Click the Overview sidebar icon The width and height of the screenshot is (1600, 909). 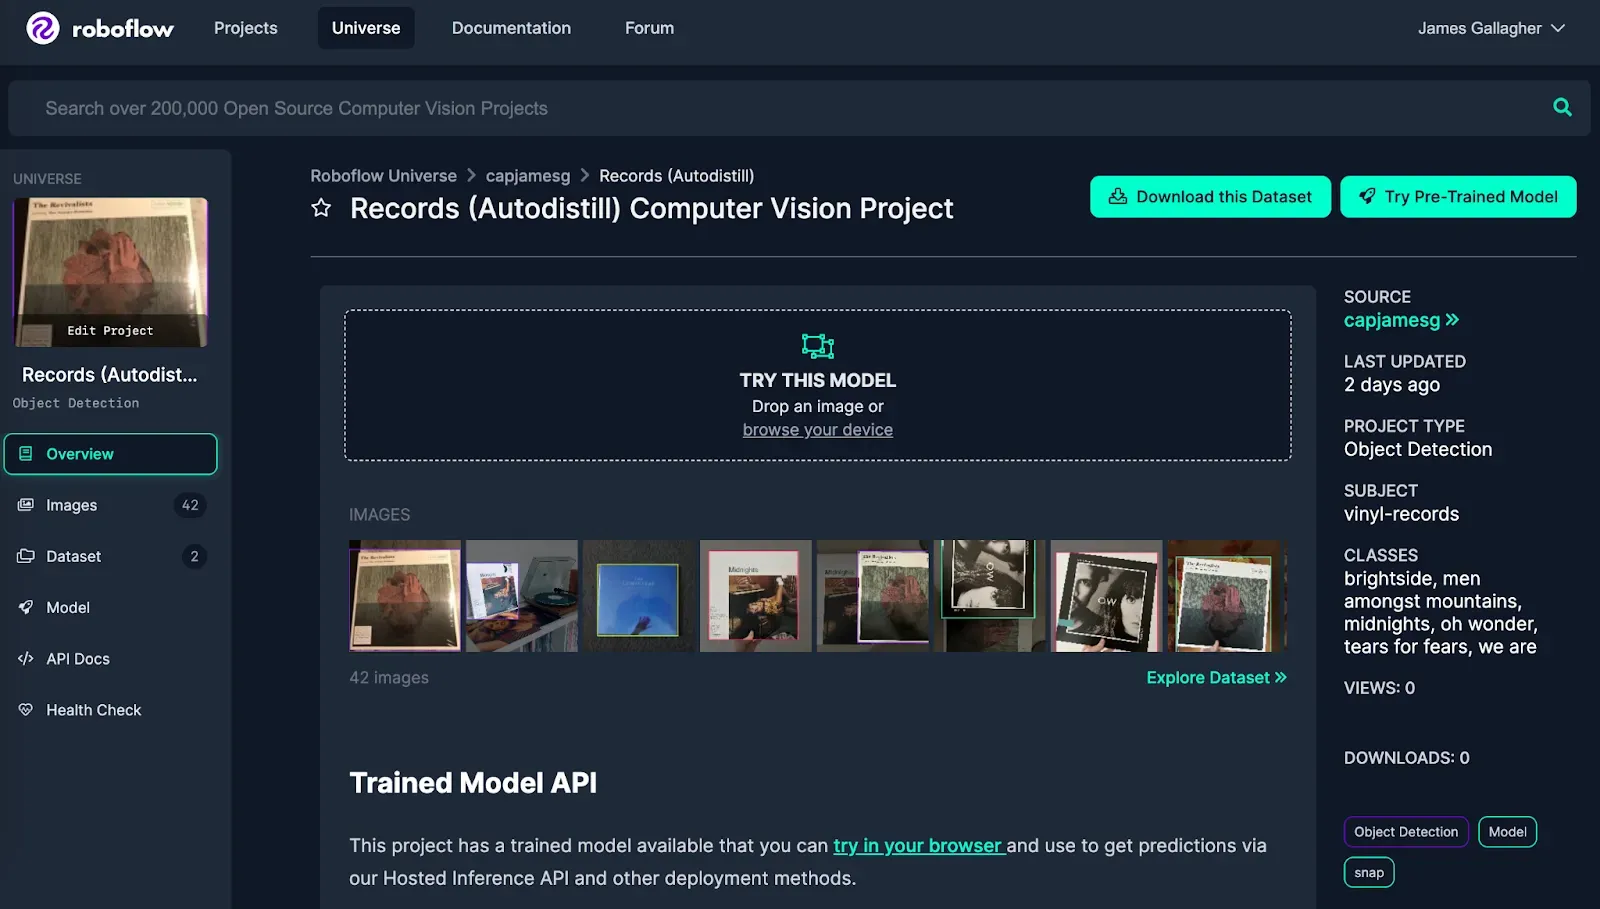[26, 454]
